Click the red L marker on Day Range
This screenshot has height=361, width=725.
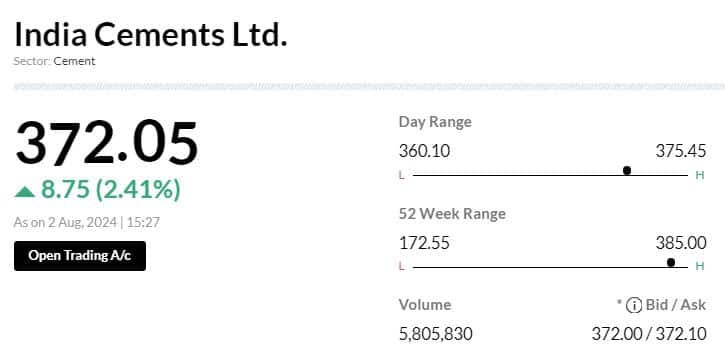coord(401,175)
